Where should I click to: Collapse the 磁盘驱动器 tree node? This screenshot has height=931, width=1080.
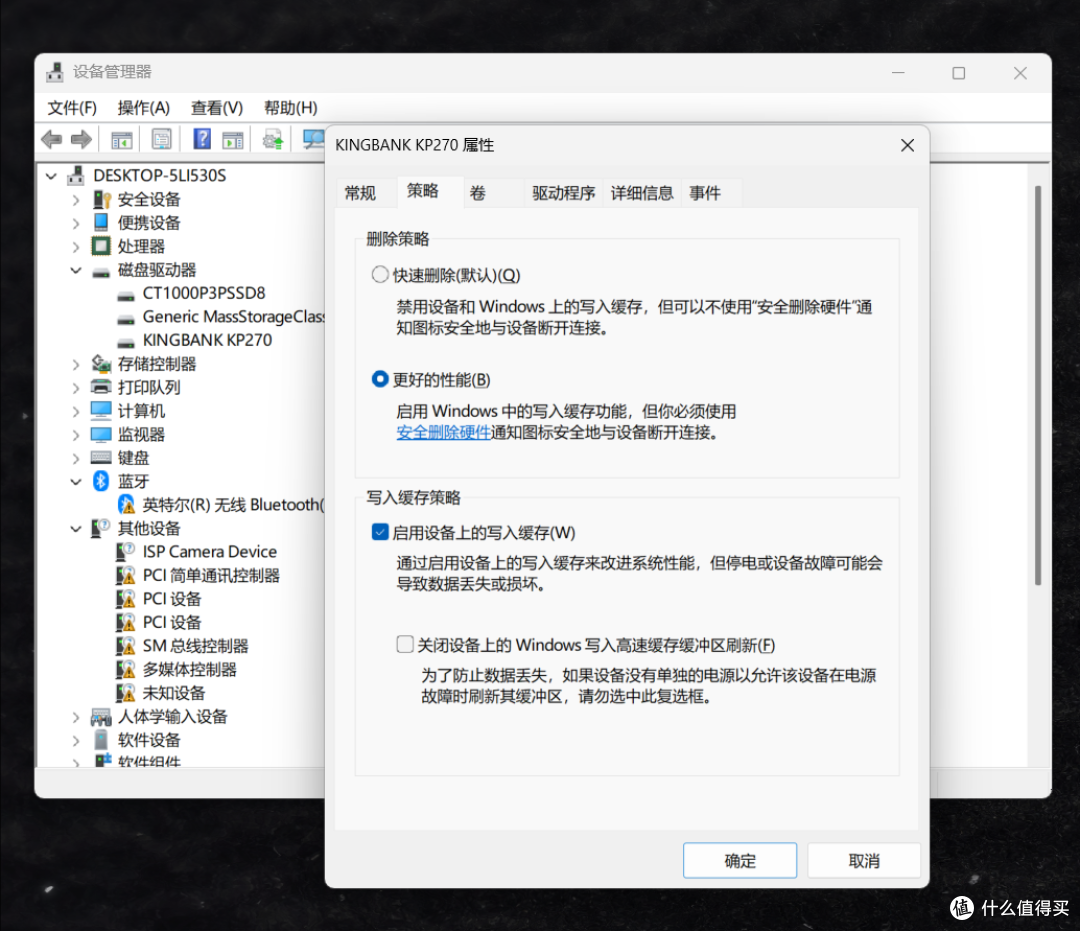(x=76, y=271)
